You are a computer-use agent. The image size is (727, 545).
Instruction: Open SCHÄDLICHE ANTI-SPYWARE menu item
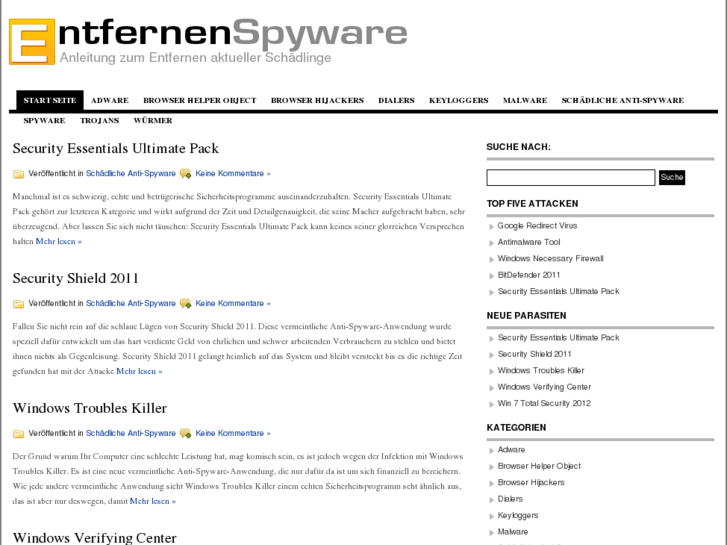tap(623, 100)
